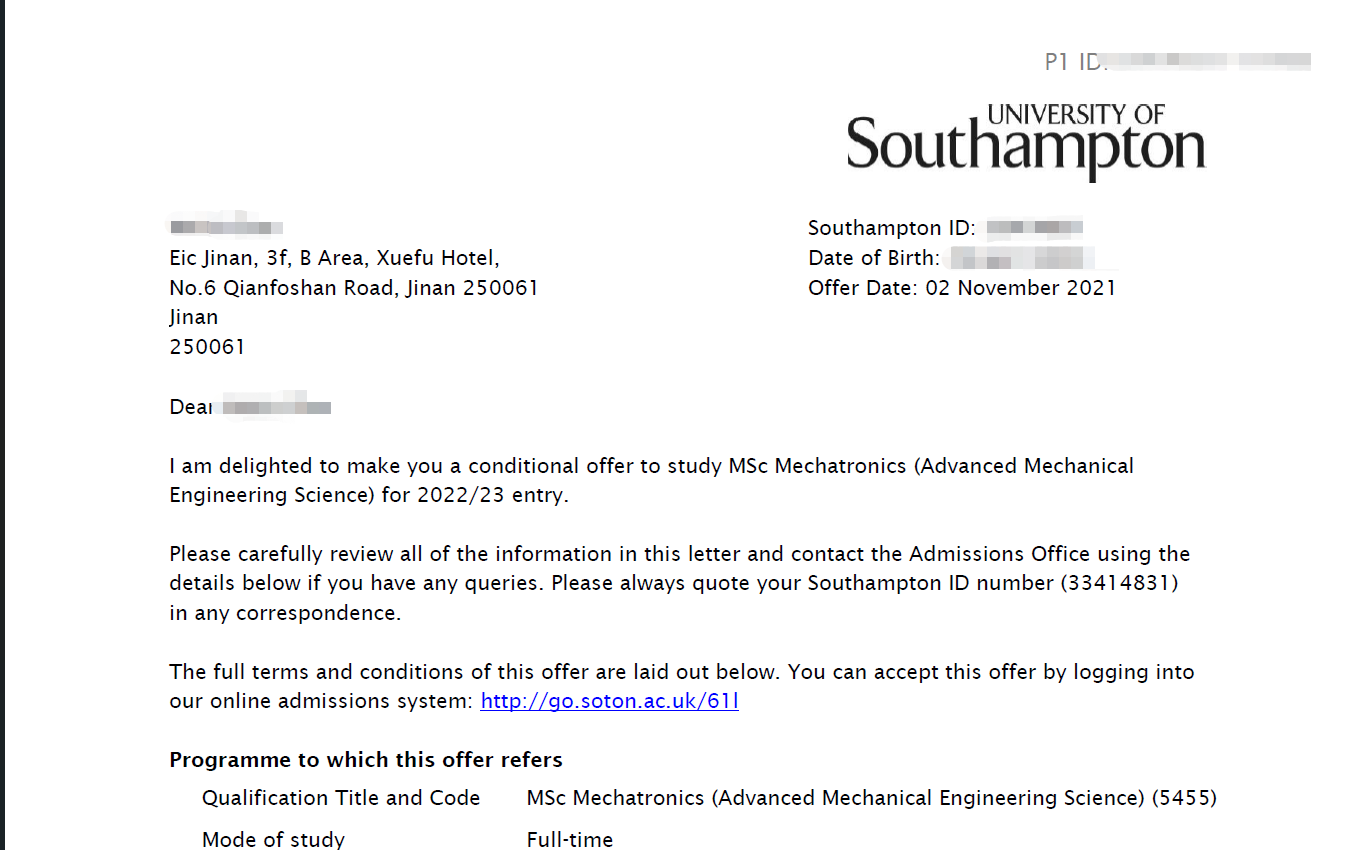Click the 'P1 ID' label at top

click(x=1072, y=62)
